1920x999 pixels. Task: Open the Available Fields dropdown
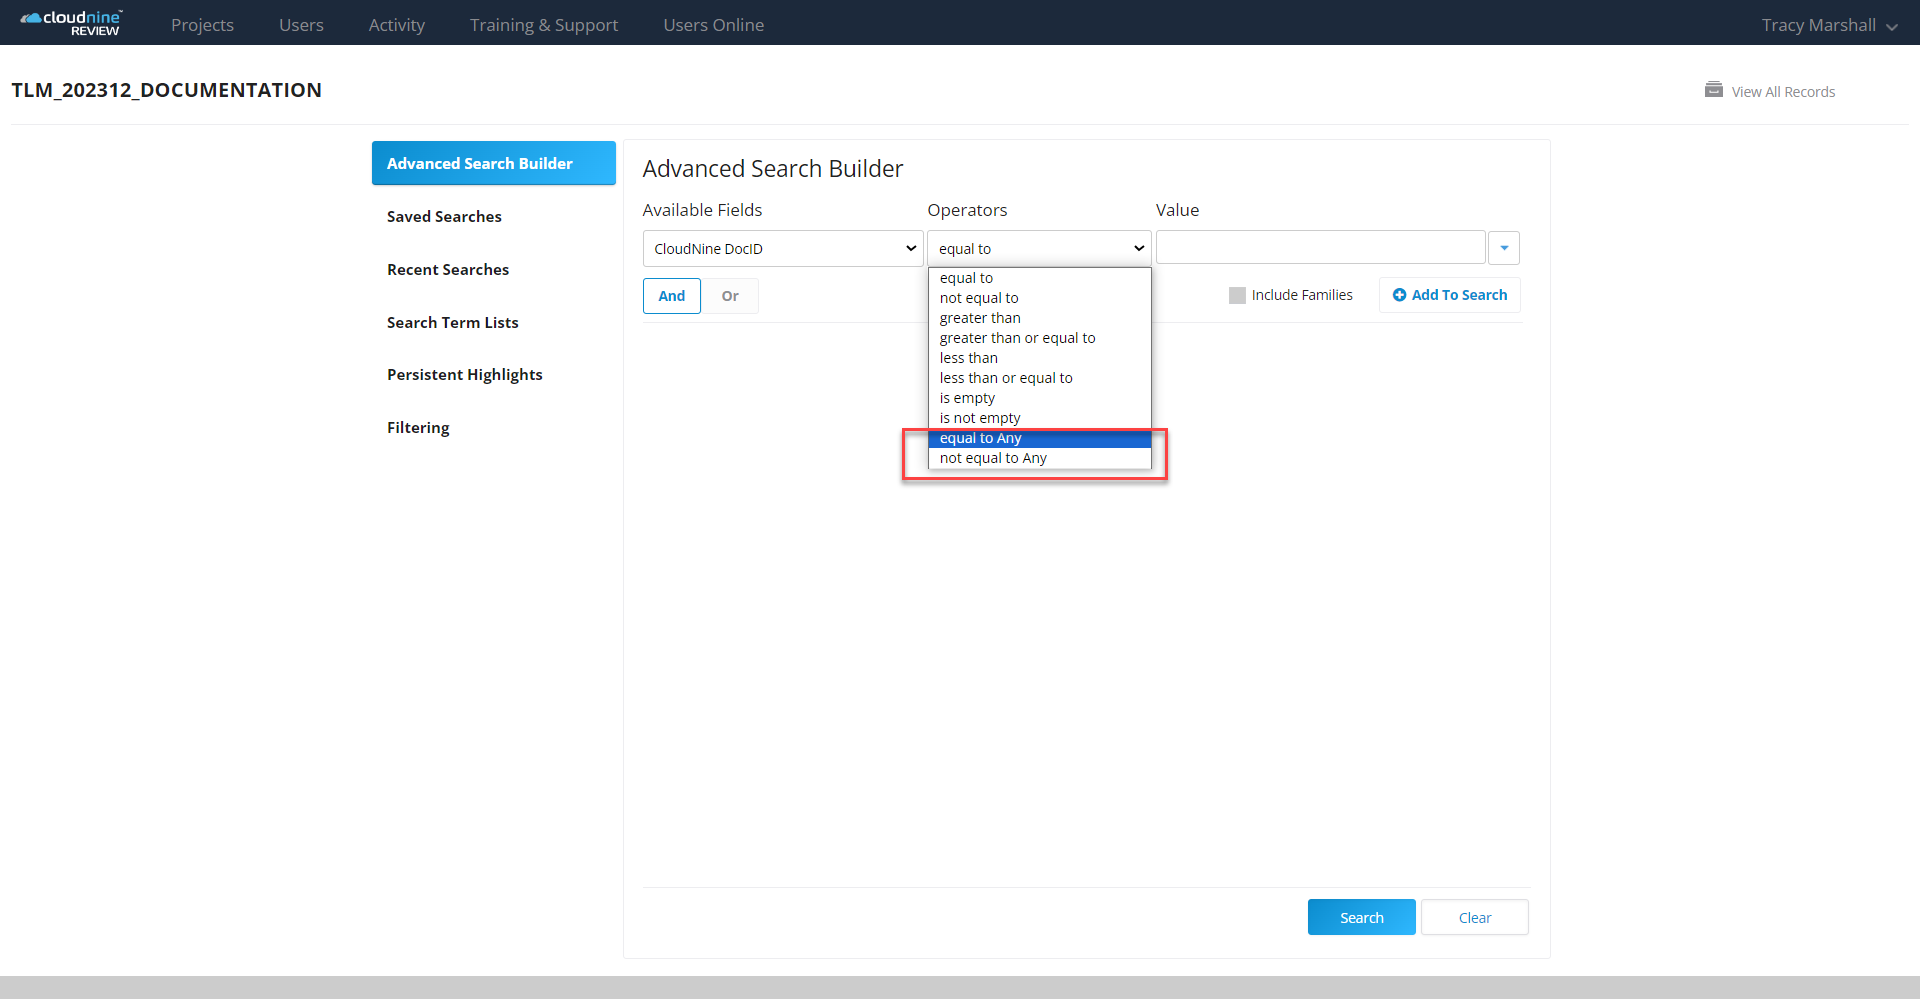(783, 249)
